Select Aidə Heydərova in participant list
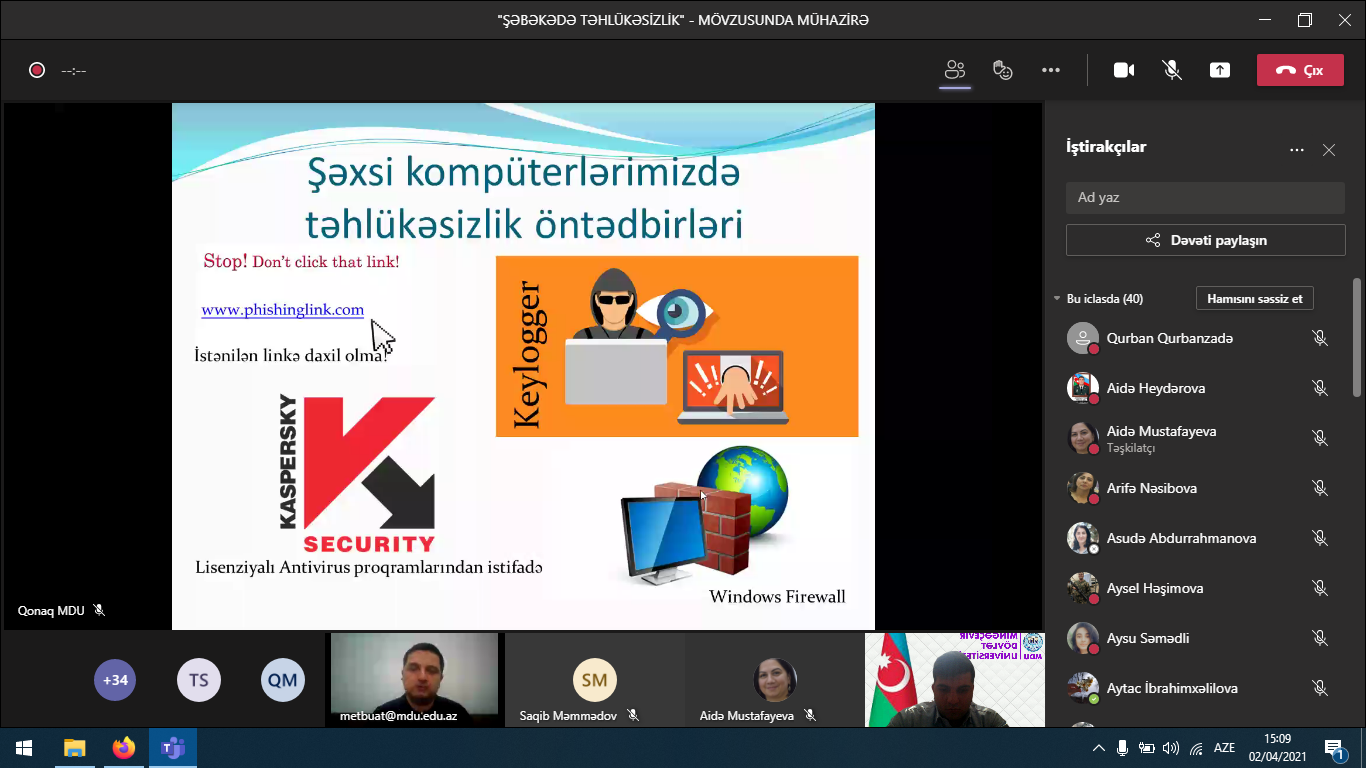Viewport: 1366px width, 768px height. click(1155, 388)
